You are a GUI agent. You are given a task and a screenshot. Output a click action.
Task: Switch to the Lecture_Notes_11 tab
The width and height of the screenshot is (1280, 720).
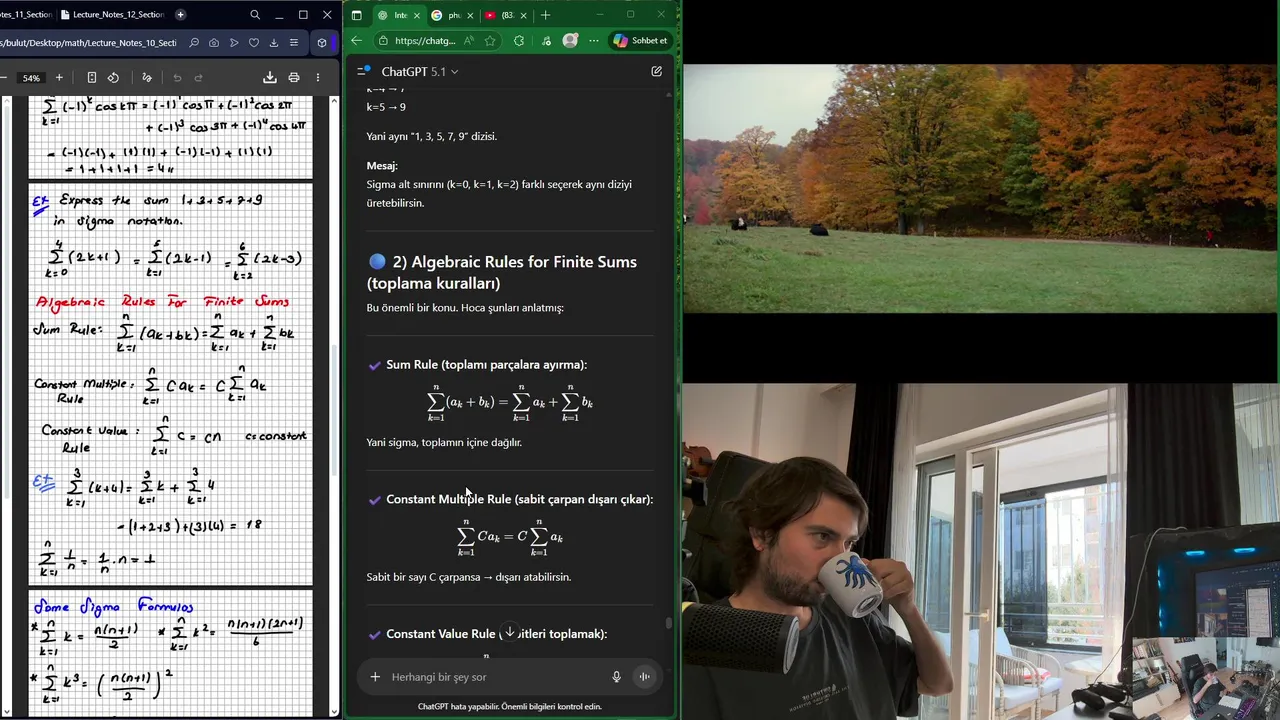pos(26,15)
